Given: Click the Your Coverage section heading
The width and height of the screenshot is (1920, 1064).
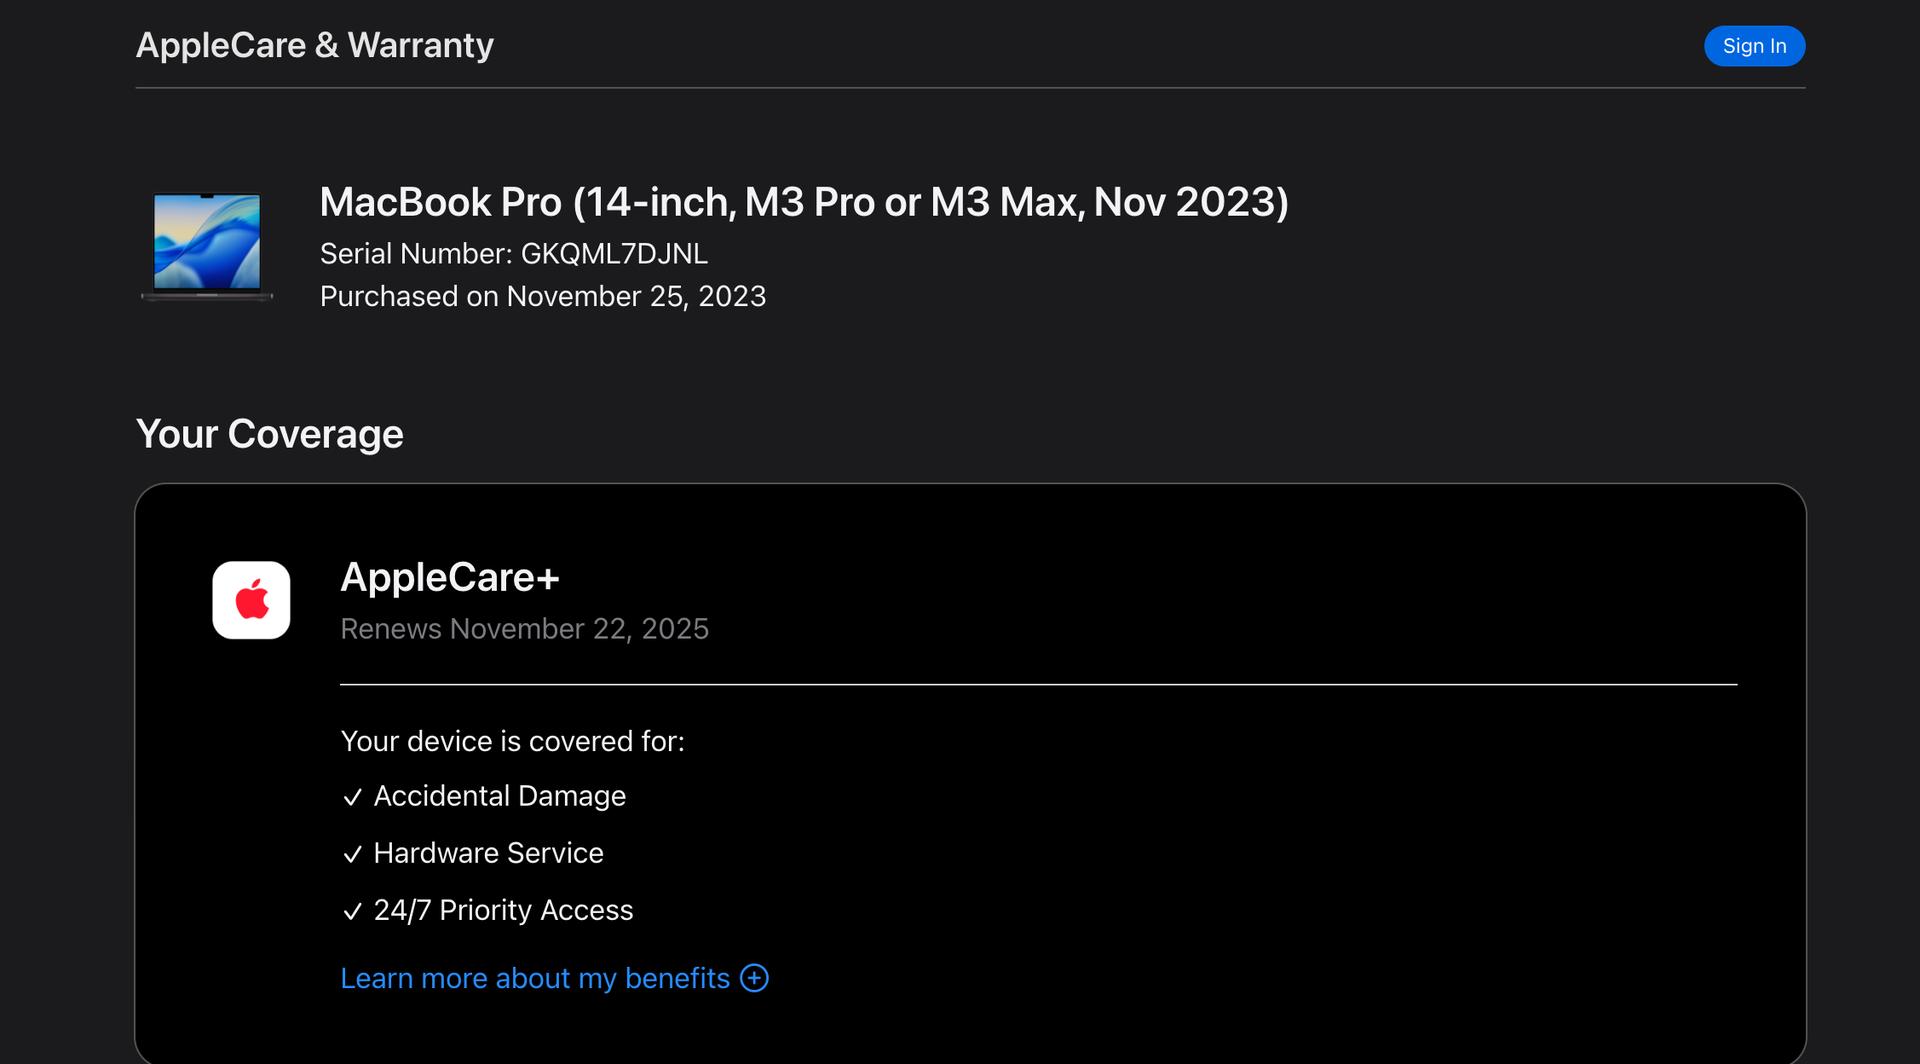Looking at the screenshot, I should click(x=269, y=434).
